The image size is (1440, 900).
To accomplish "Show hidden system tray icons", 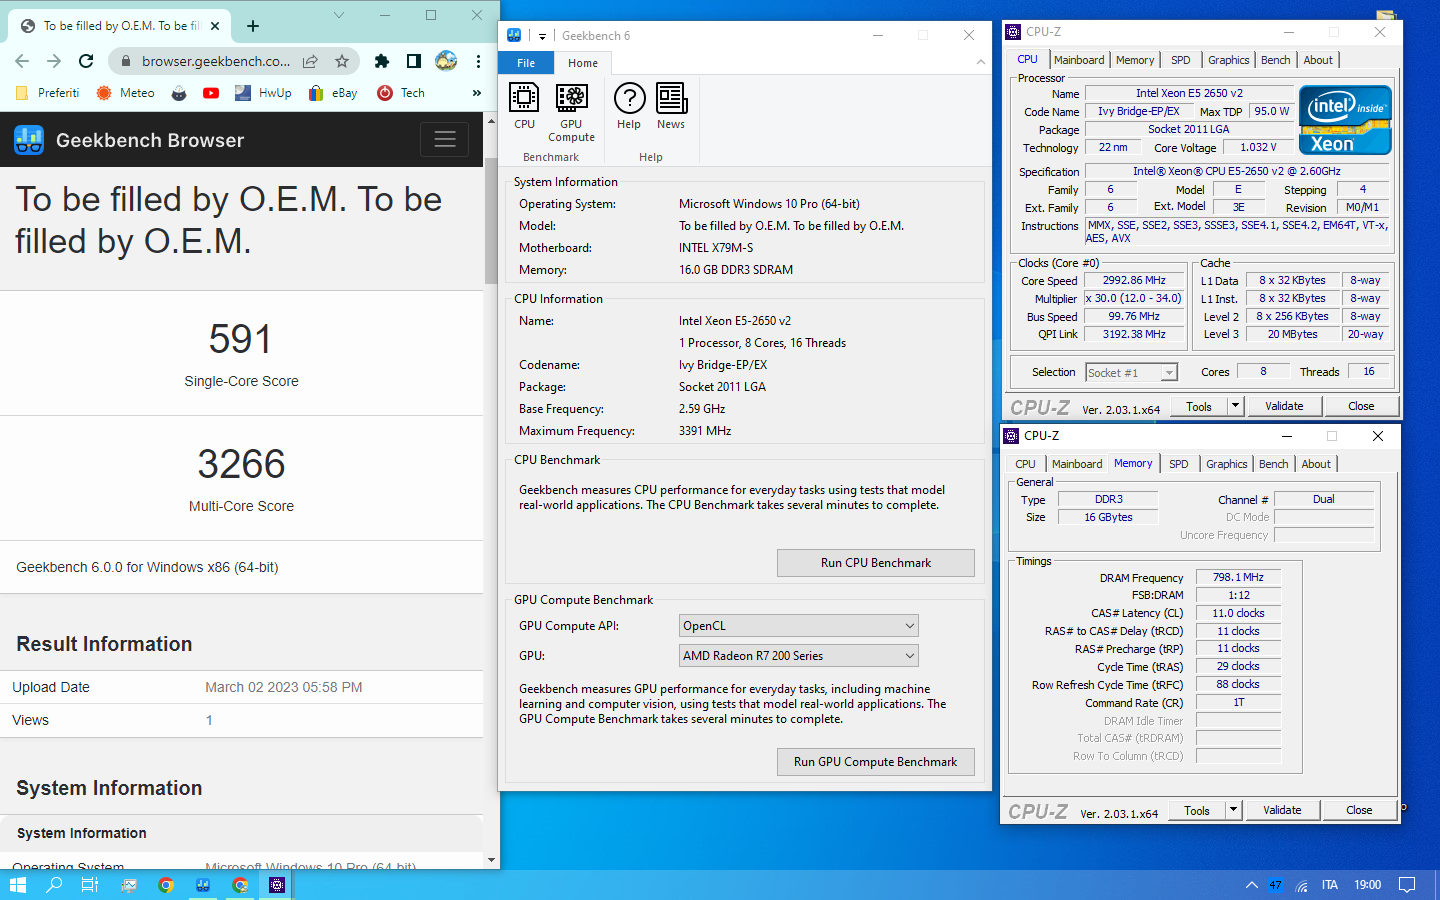I will pyautogui.click(x=1251, y=885).
